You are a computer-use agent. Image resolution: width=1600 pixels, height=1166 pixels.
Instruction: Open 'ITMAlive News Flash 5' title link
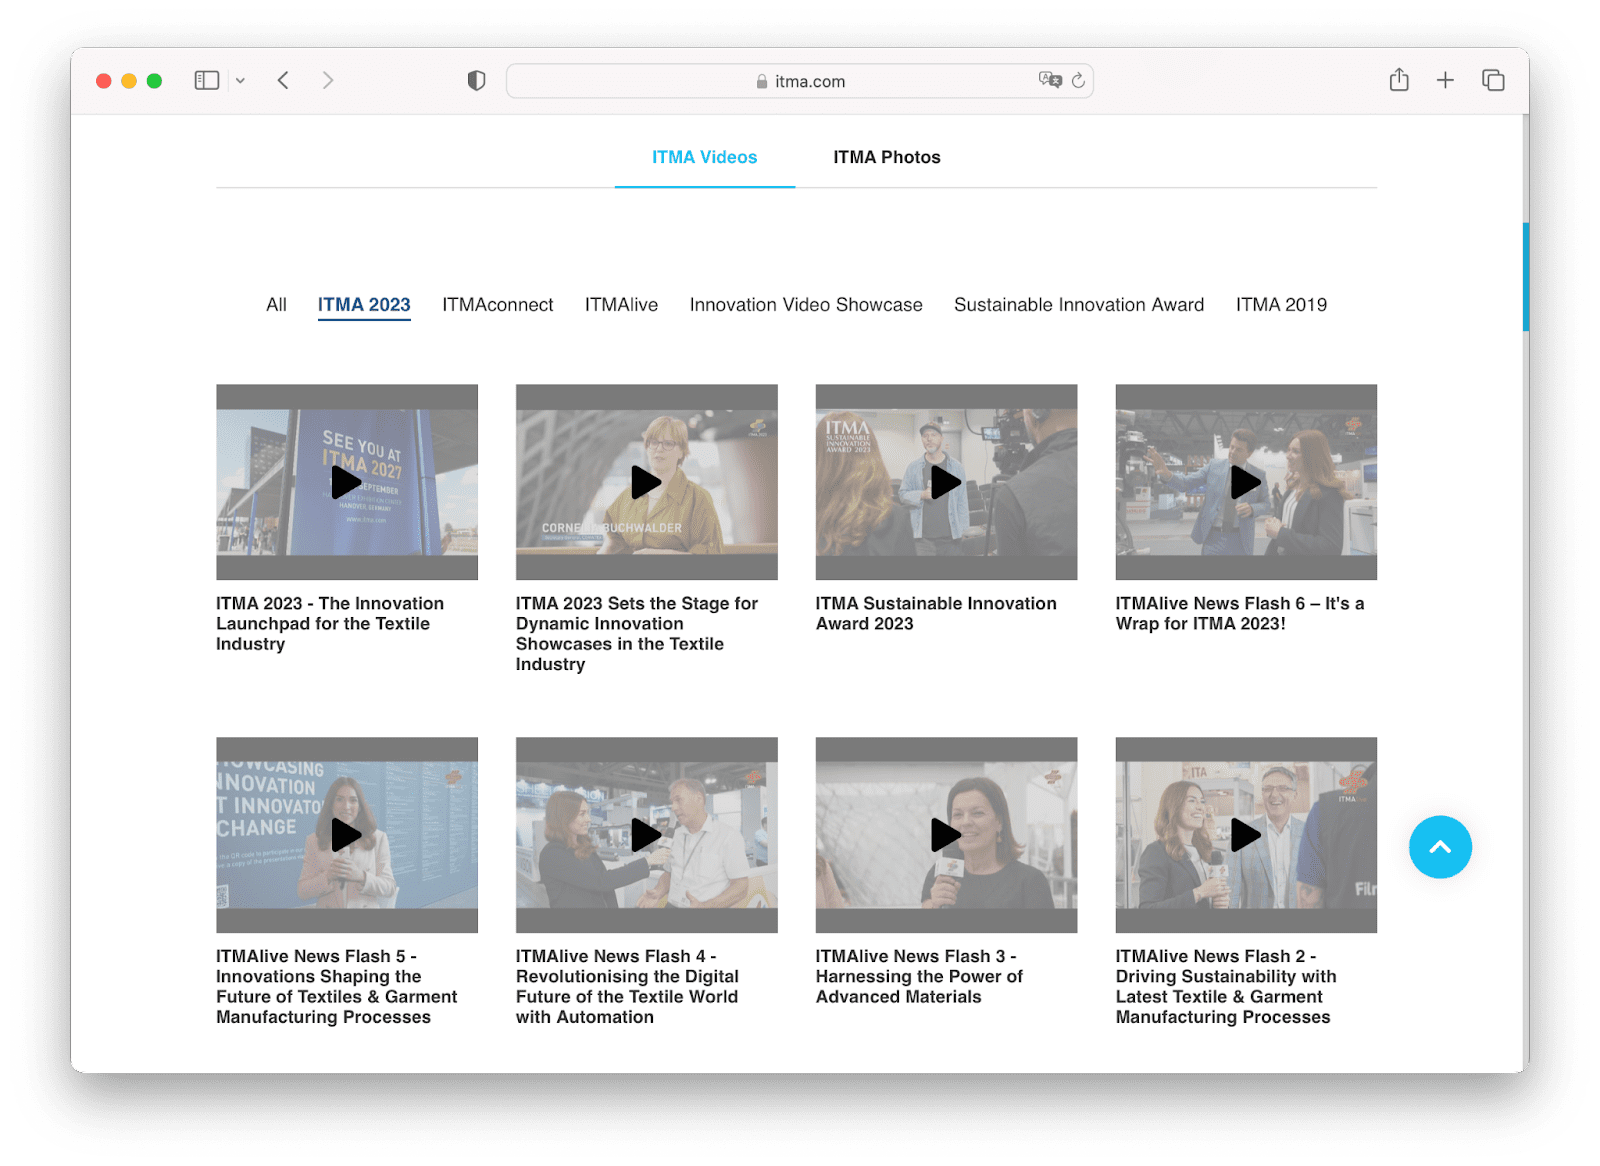tap(337, 987)
